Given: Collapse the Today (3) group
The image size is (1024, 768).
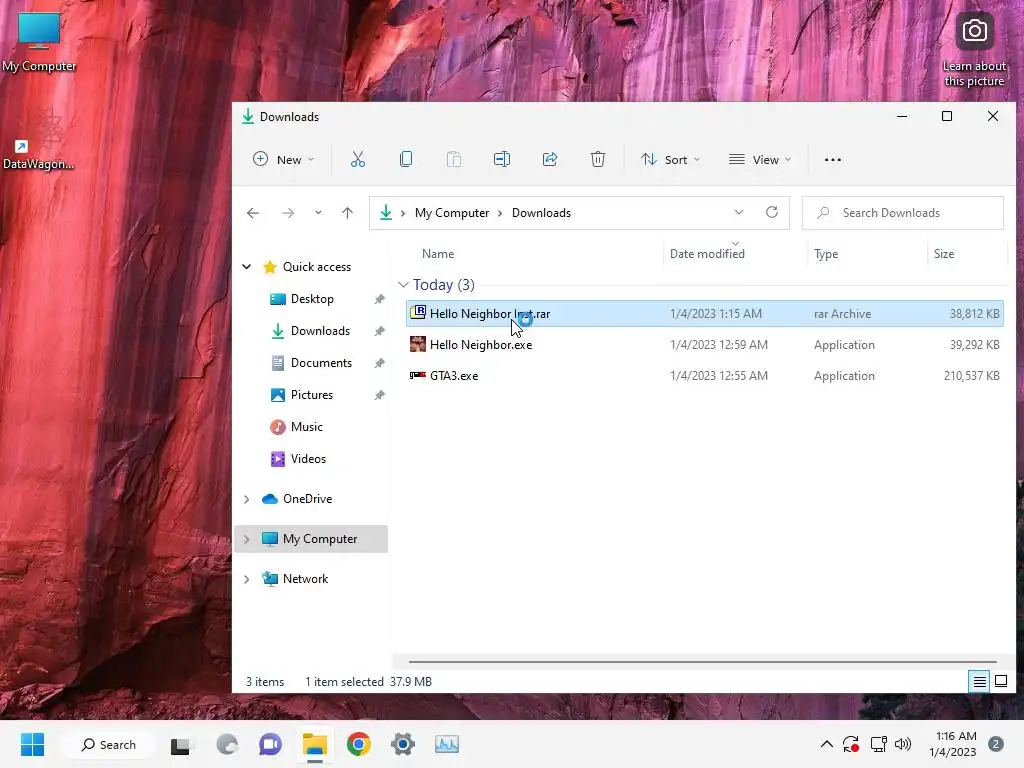Looking at the screenshot, I should click(x=403, y=285).
